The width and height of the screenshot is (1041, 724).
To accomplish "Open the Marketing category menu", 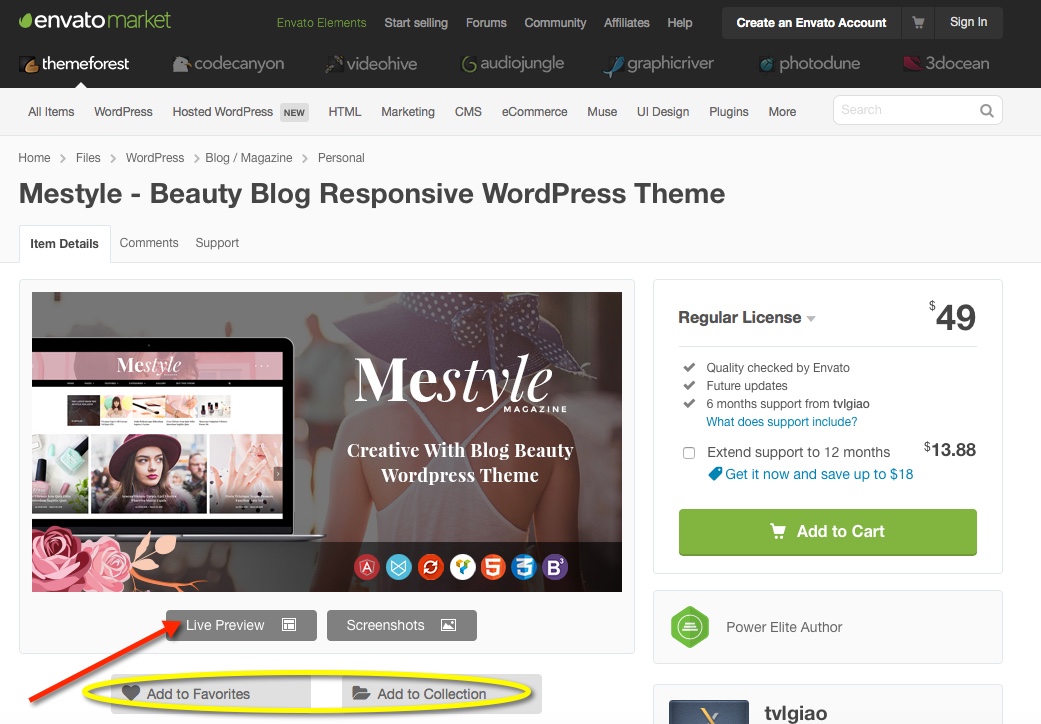I will coord(408,112).
